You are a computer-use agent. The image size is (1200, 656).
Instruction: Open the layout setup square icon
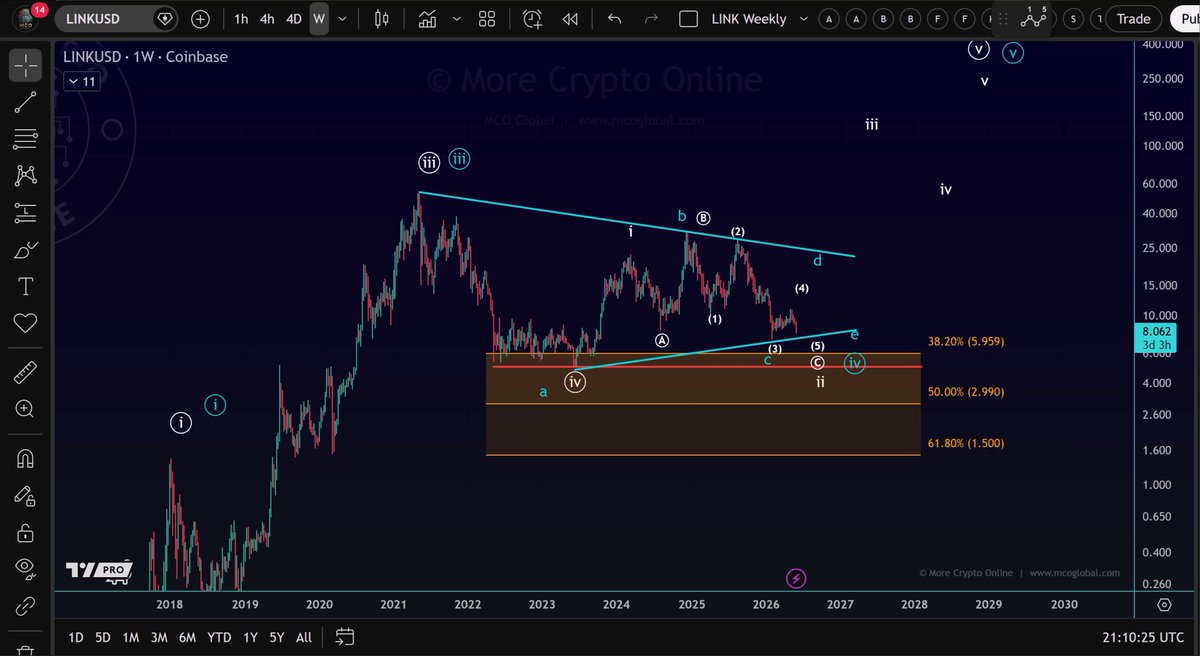coord(688,19)
